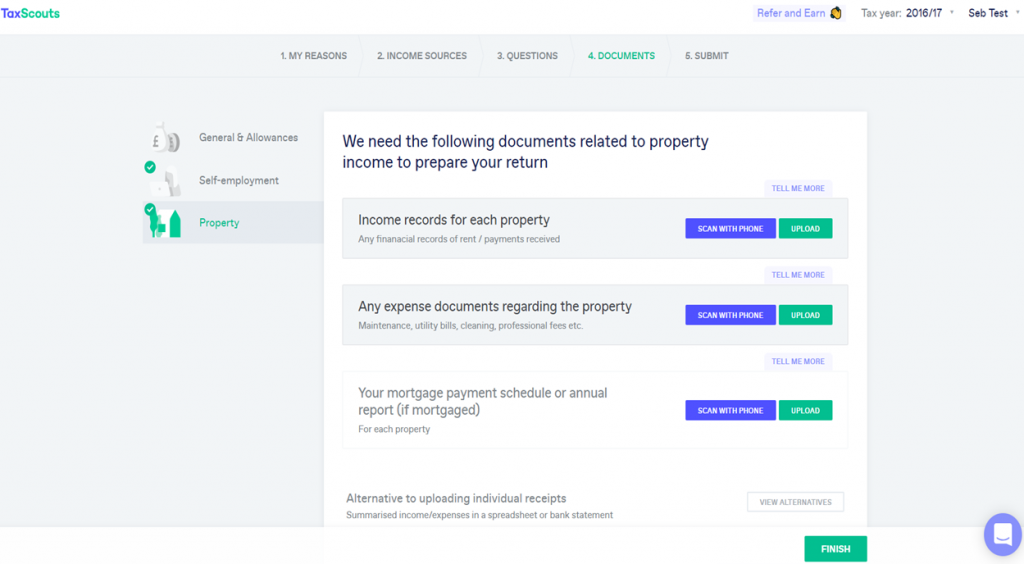Go to the 5. Submit step

[x=707, y=56]
